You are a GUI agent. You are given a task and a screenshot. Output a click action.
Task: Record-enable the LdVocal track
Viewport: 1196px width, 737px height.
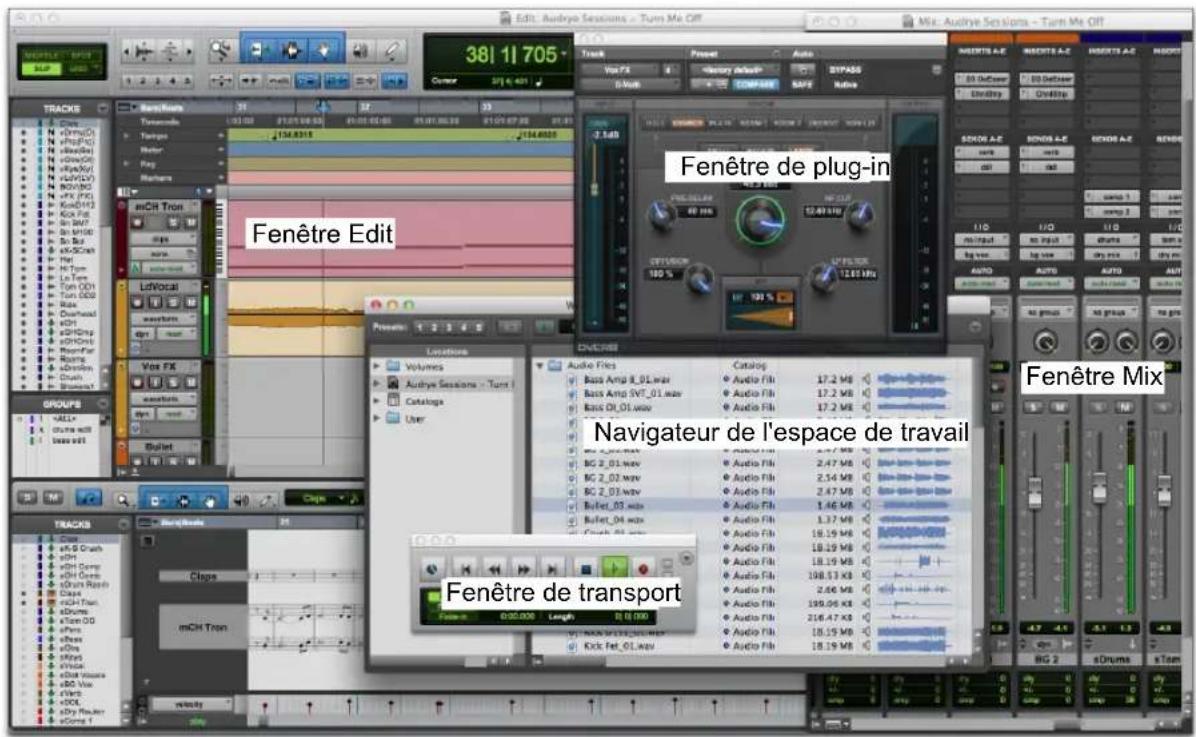coord(137,303)
